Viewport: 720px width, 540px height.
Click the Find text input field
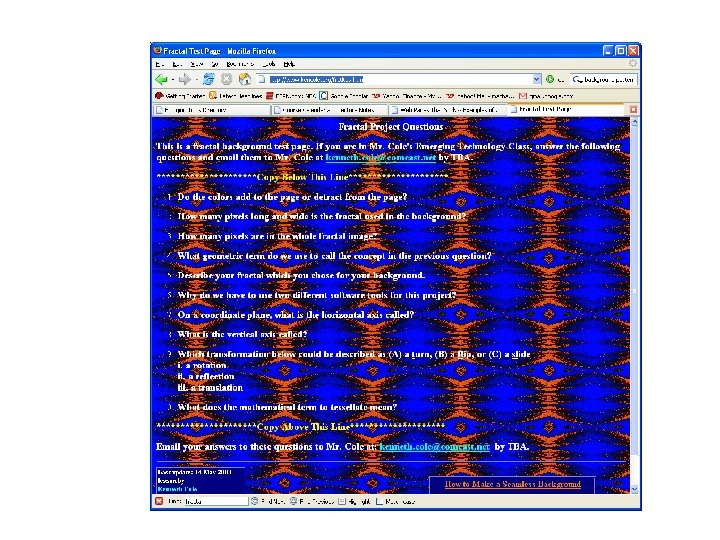pyautogui.click(x=216, y=501)
